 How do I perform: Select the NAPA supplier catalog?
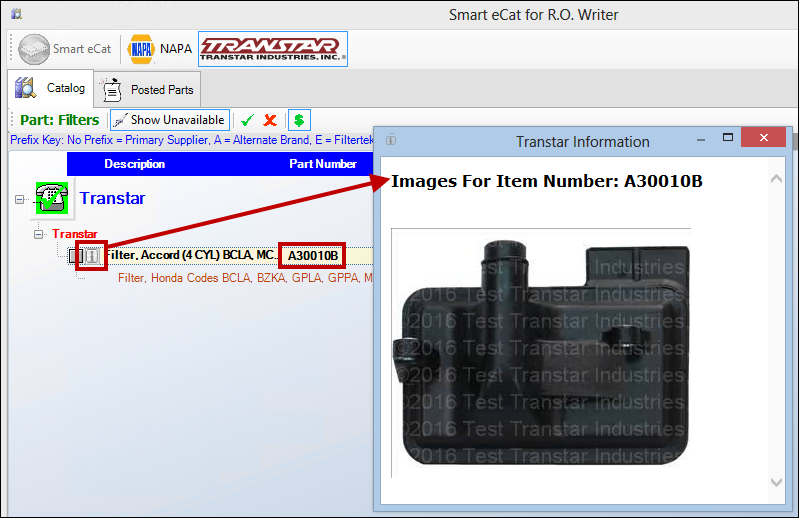click(160, 49)
